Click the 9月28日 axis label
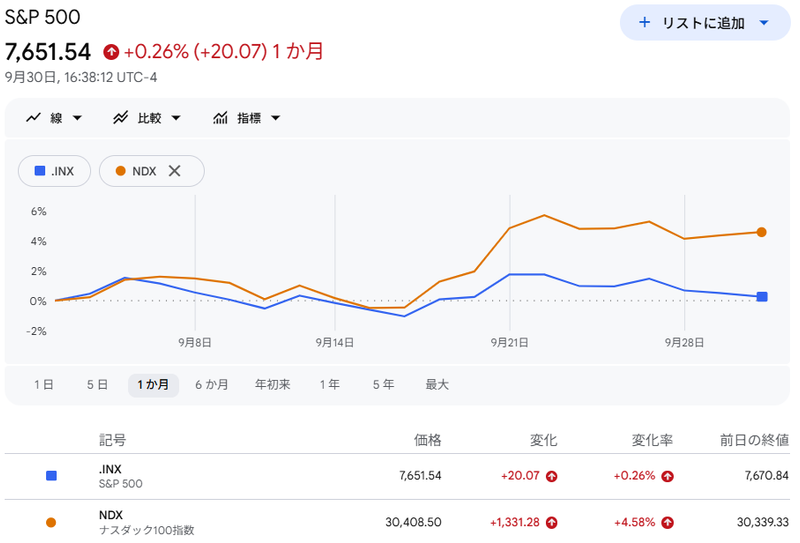Viewport: 800px width, 543px height. coord(684,342)
